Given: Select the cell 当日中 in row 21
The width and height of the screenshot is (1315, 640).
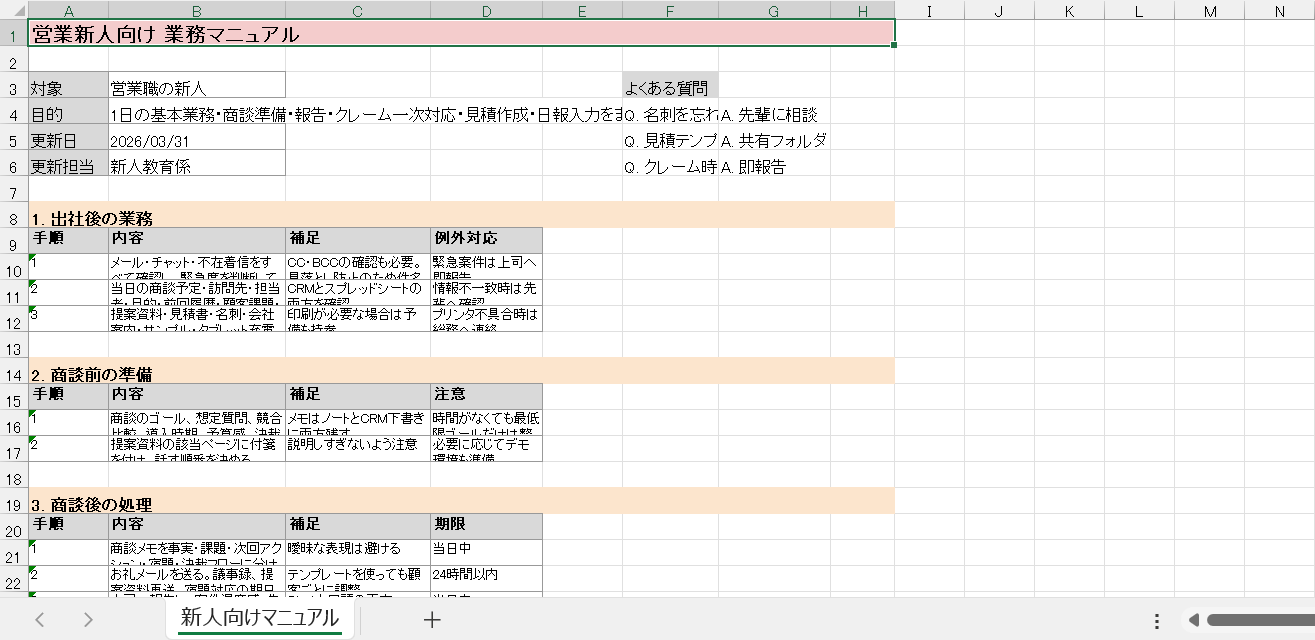Looking at the screenshot, I should coord(486,553).
